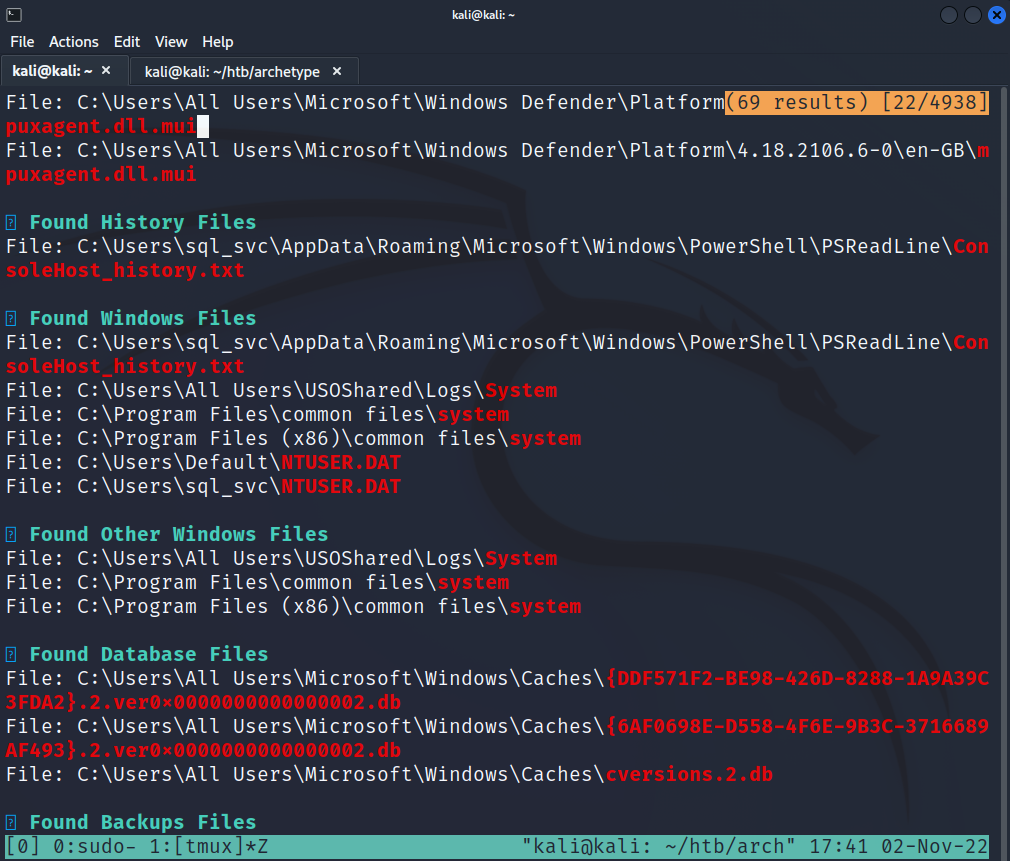Click the cversions.2.db filename
The height and width of the screenshot is (861, 1010).
pos(689,774)
